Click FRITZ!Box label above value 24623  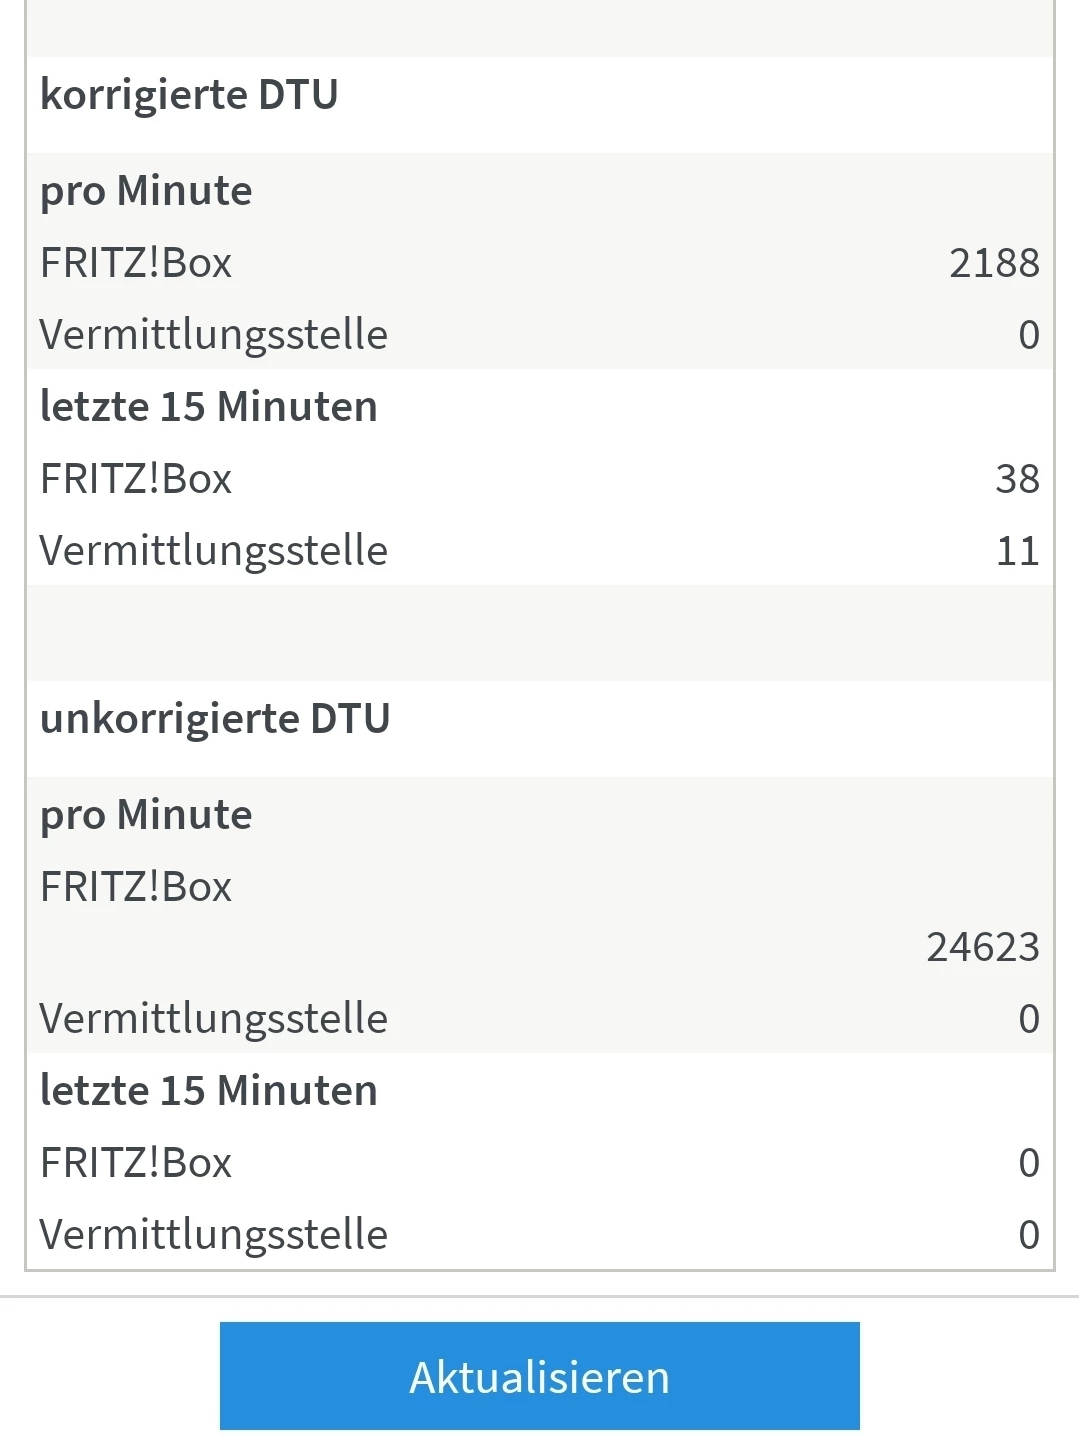coord(136,887)
